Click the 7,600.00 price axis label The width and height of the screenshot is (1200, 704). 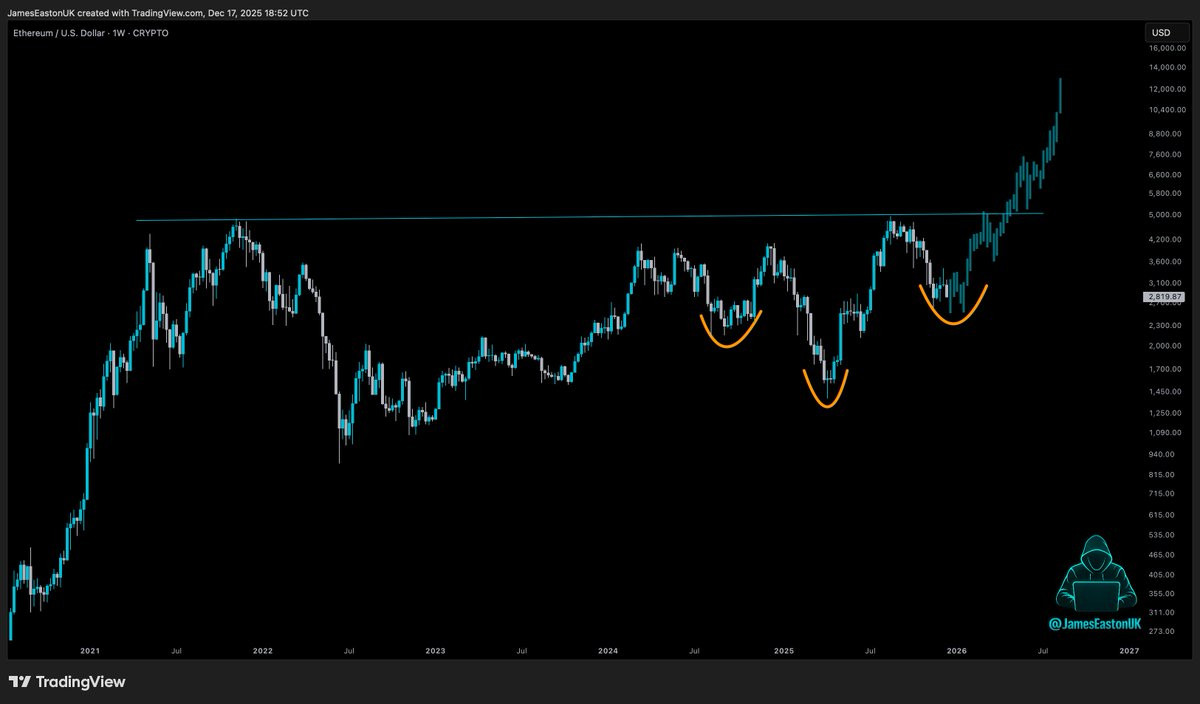pos(1166,154)
